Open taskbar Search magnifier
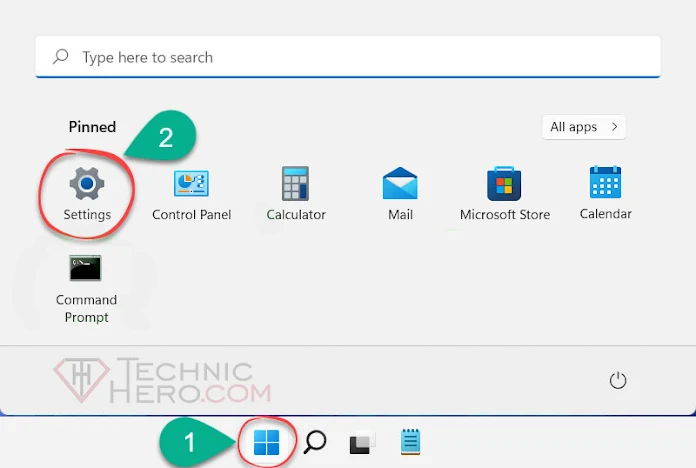 [x=315, y=442]
